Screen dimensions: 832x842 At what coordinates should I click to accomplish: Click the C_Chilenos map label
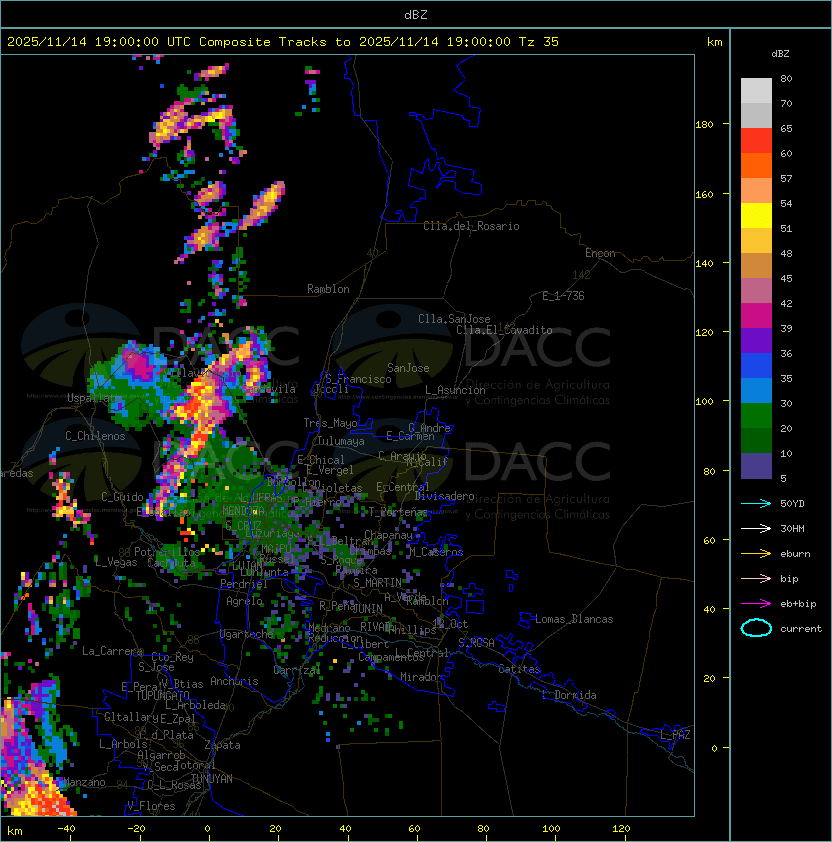point(95,436)
